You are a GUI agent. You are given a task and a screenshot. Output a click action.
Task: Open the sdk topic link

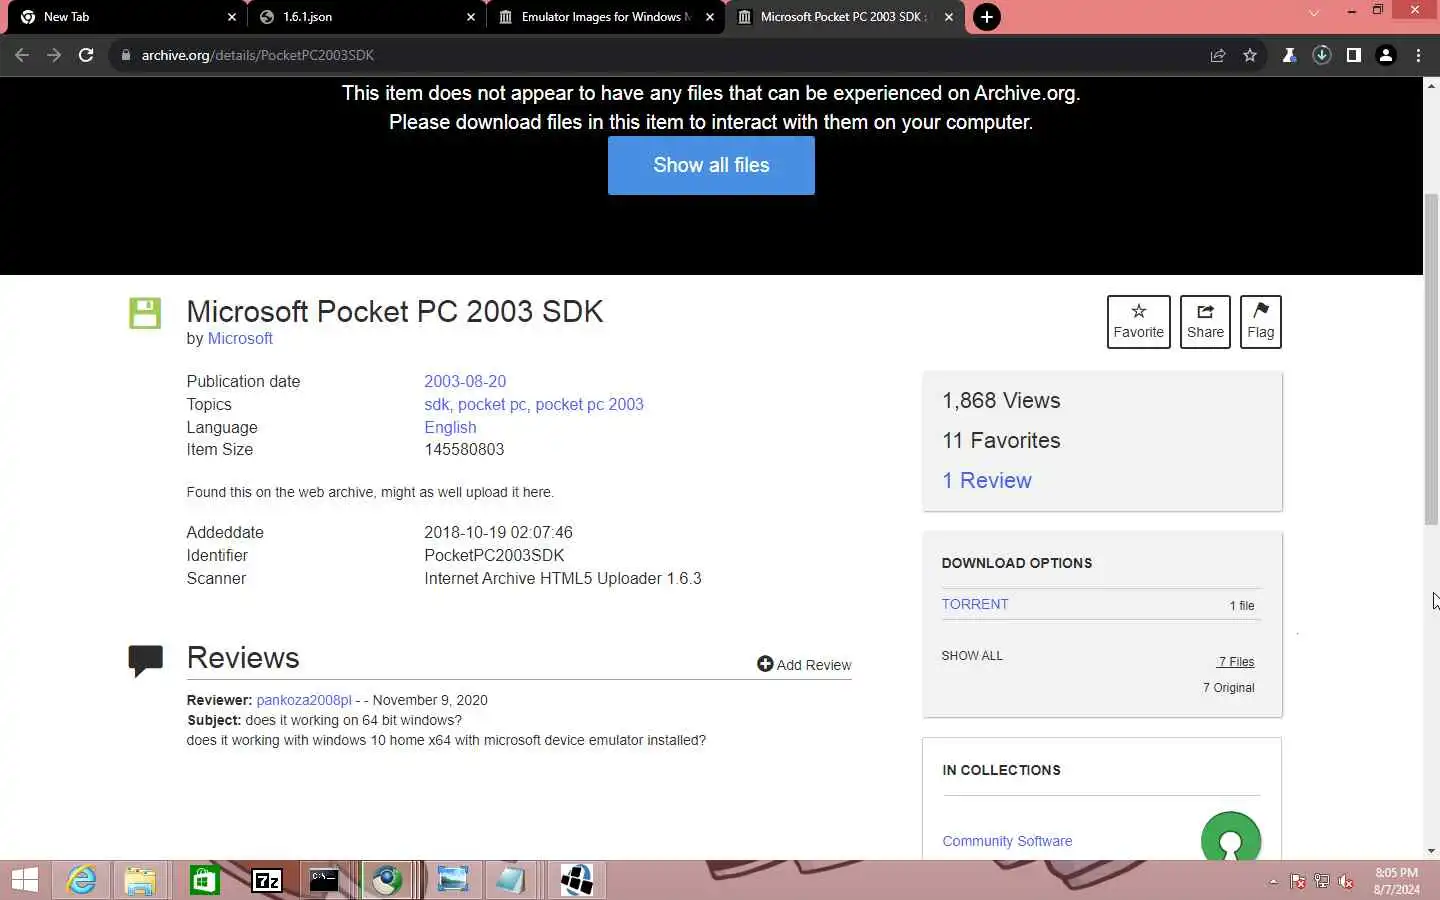436,404
